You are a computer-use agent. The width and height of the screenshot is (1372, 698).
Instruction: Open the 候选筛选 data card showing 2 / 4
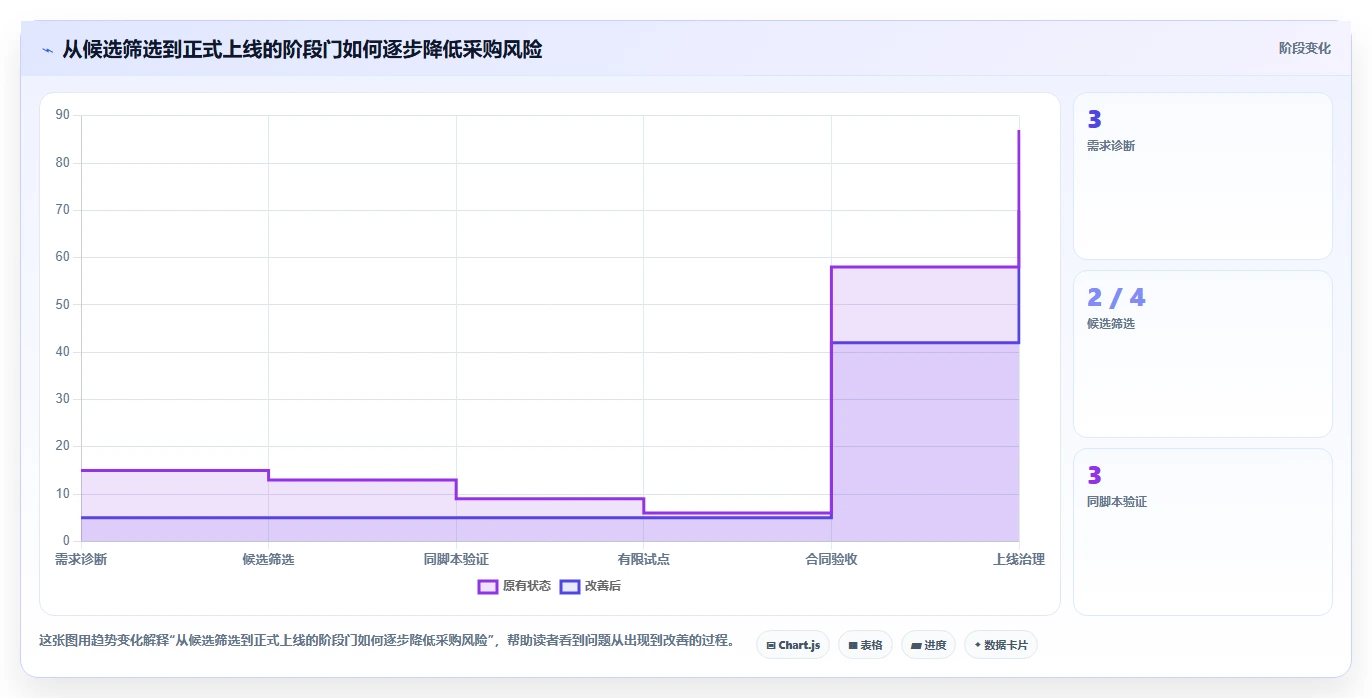pyautogui.click(x=1202, y=354)
